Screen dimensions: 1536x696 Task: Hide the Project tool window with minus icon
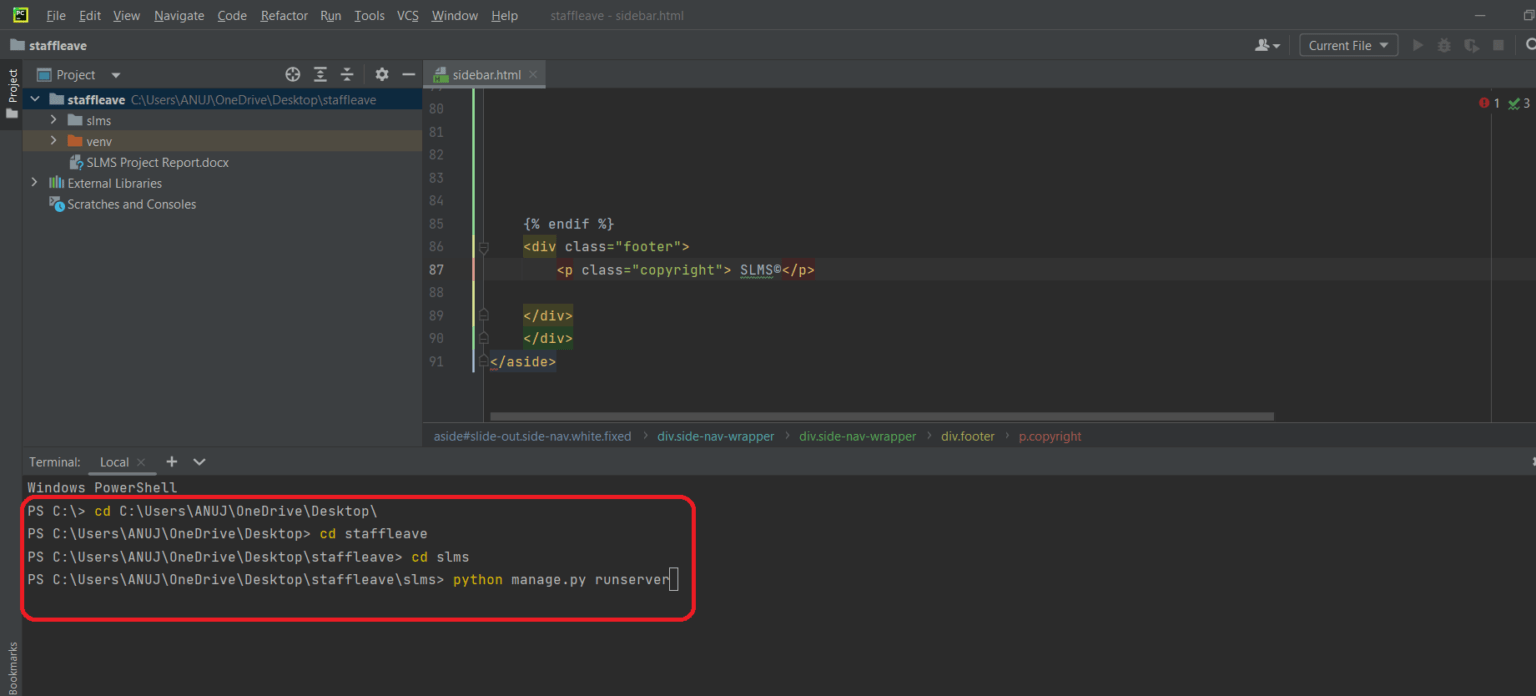(x=408, y=74)
